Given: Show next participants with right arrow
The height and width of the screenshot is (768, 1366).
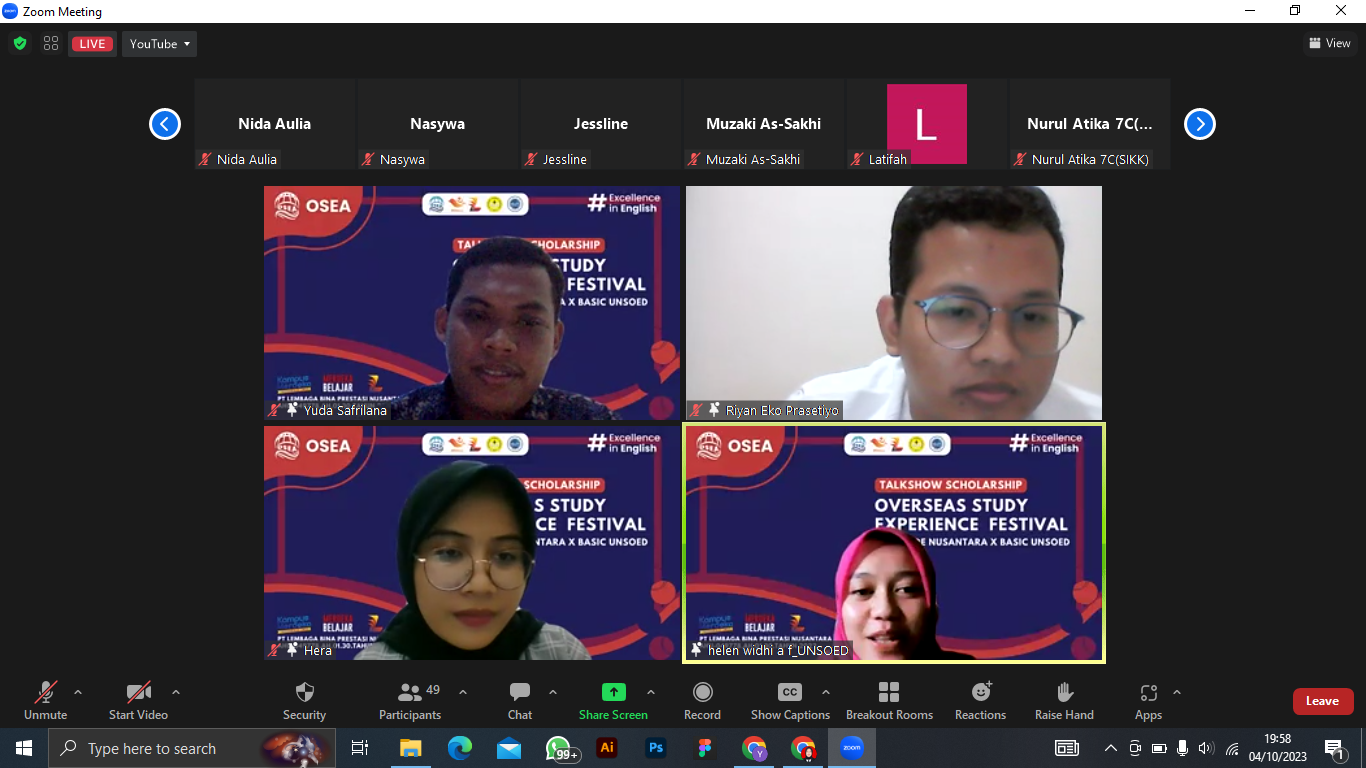Looking at the screenshot, I should click(x=1199, y=124).
